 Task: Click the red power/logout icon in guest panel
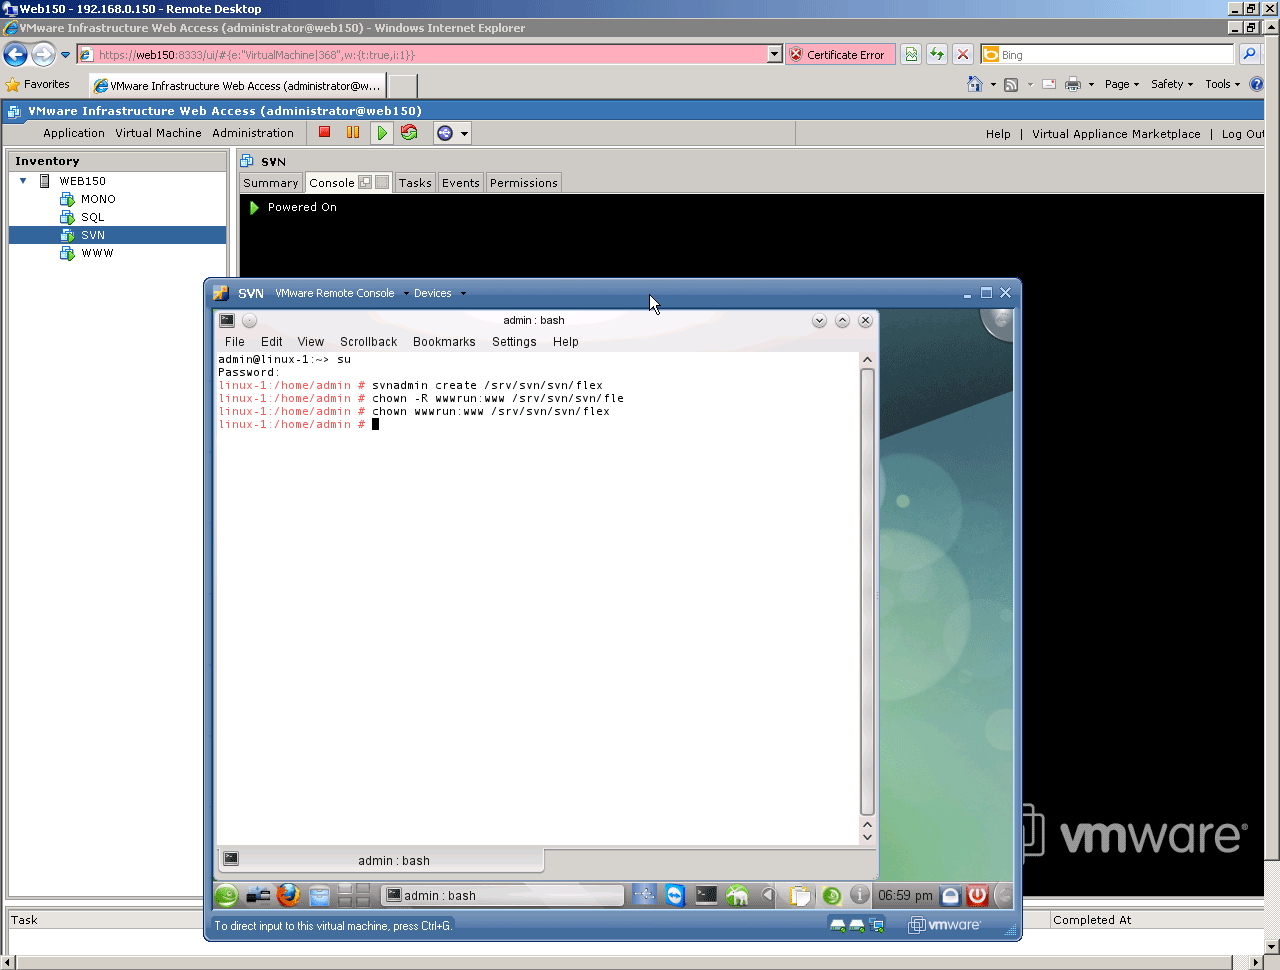(x=977, y=896)
